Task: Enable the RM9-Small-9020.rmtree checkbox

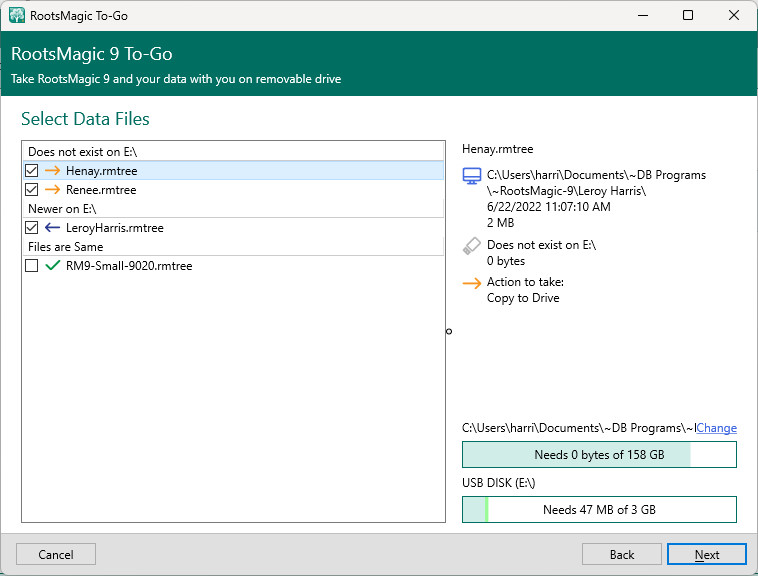Action: click(x=32, y=266)
